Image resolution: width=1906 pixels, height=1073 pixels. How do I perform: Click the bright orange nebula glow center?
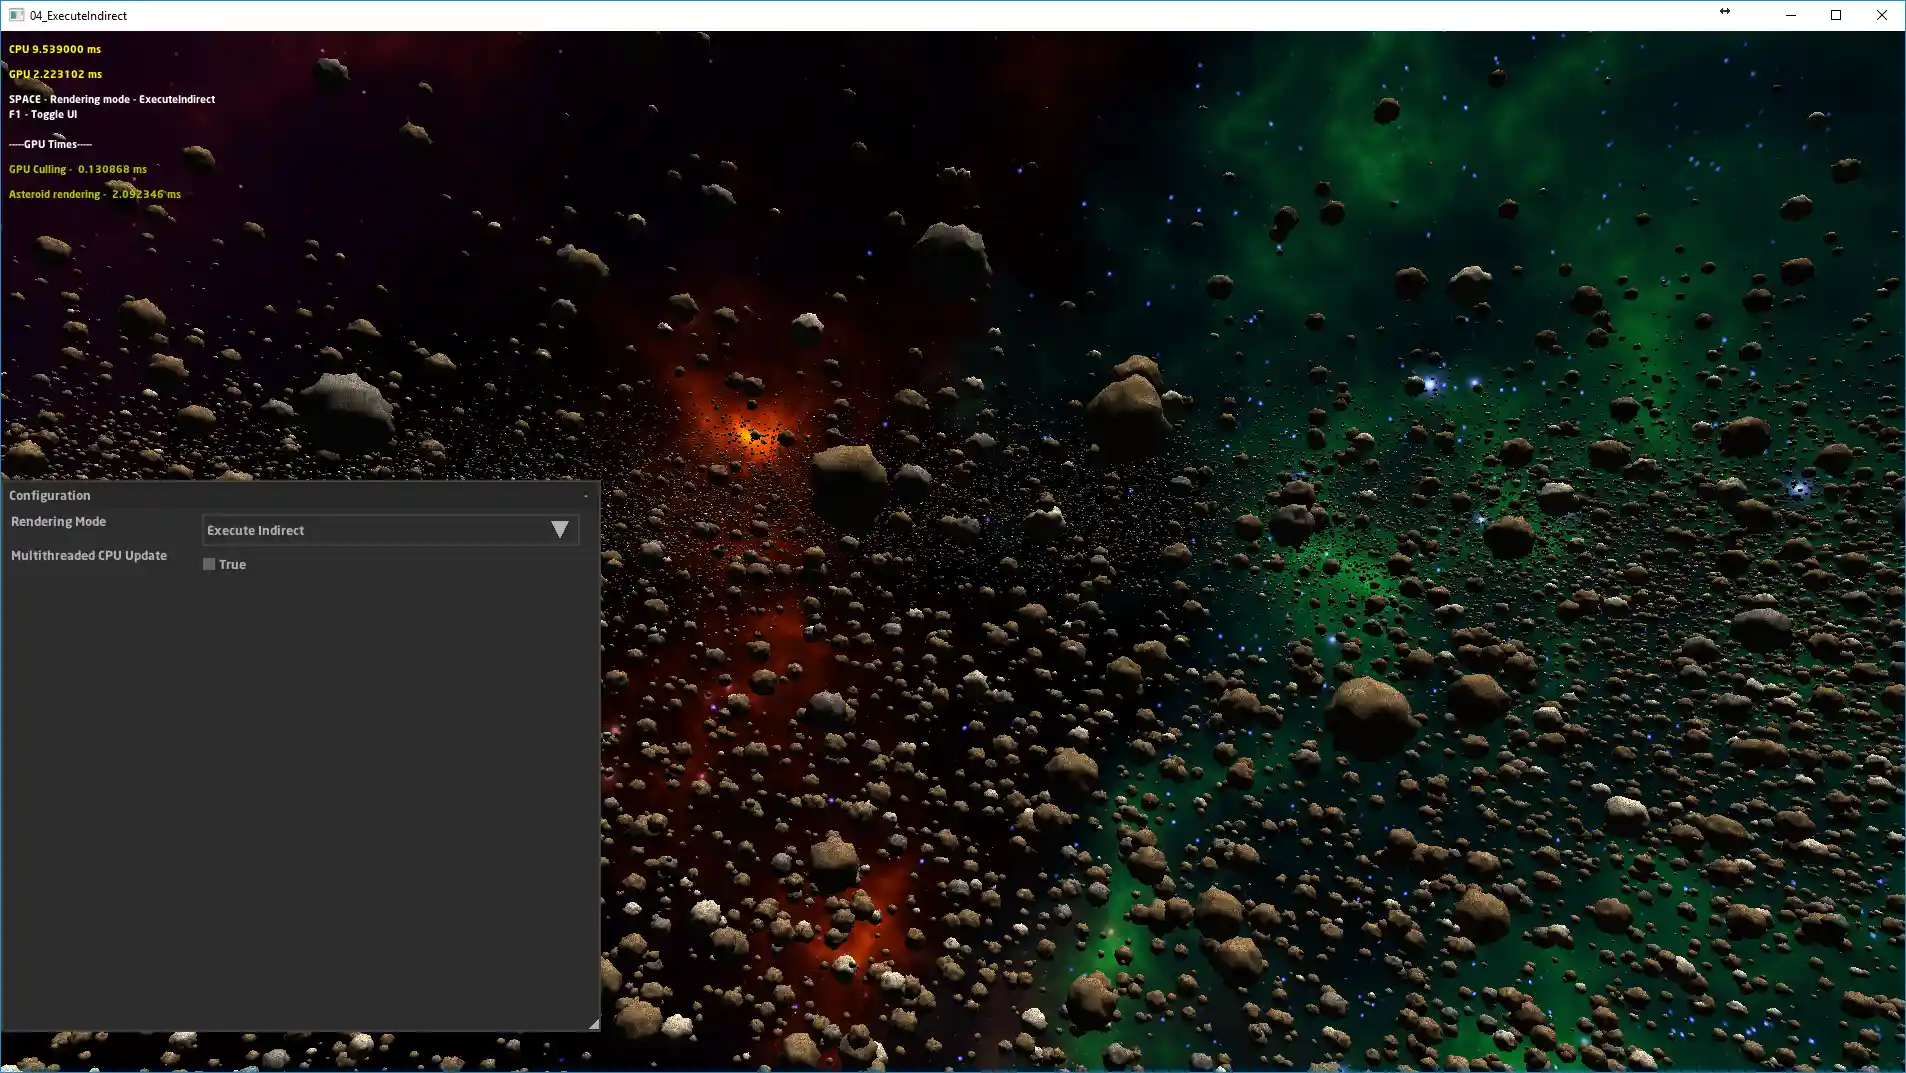(748, 434)
